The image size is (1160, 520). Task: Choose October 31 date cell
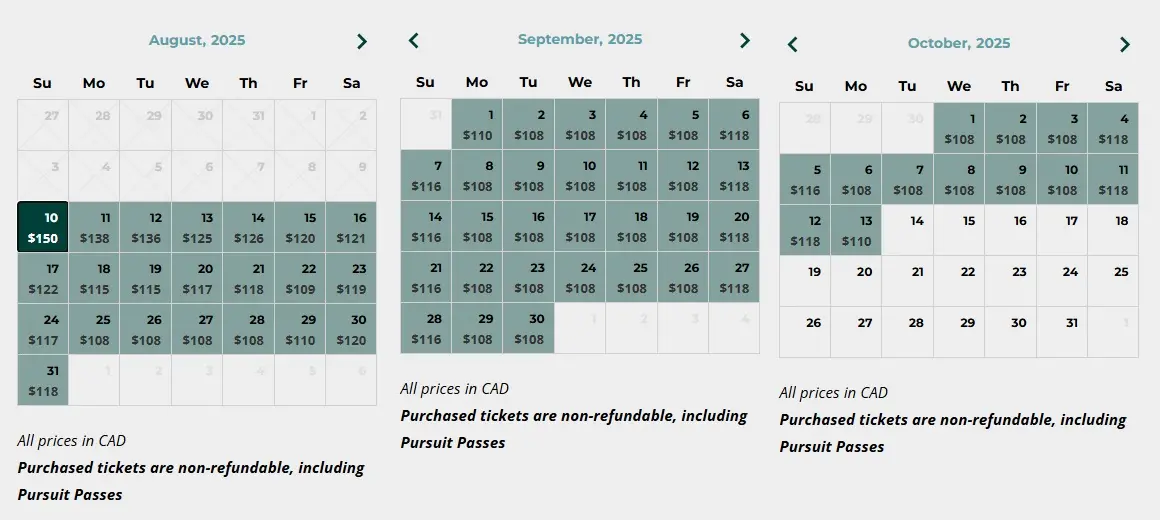click(x=1062, y=332)
